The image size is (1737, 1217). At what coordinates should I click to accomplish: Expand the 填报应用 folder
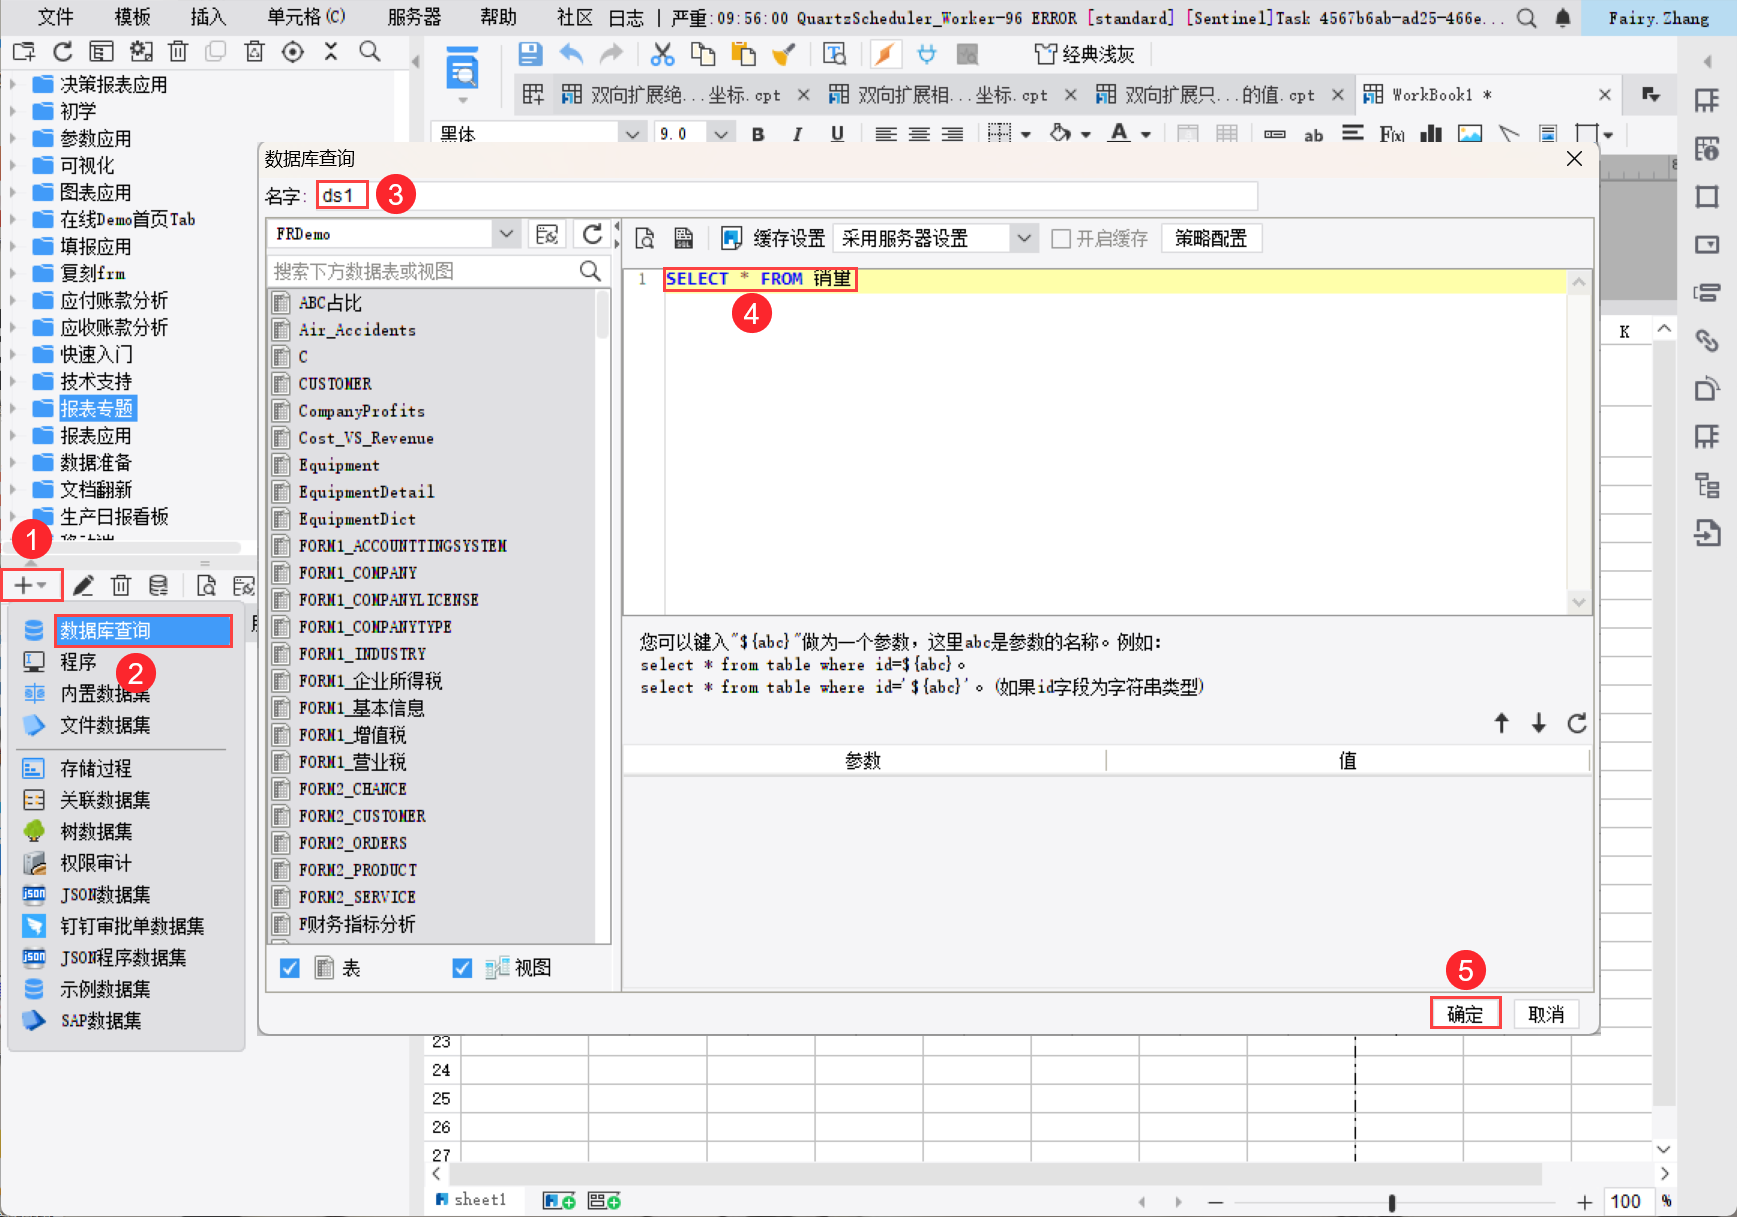13,247
